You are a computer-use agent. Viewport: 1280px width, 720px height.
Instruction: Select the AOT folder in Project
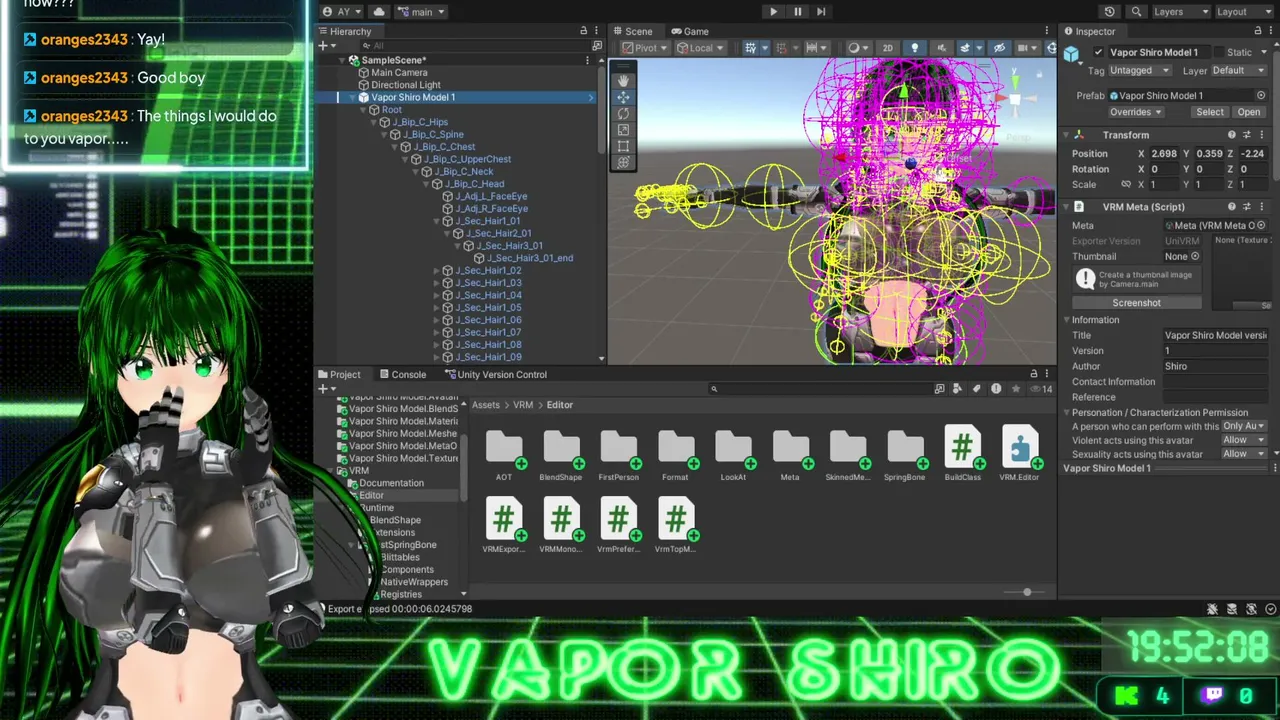(x=504, y=456)
